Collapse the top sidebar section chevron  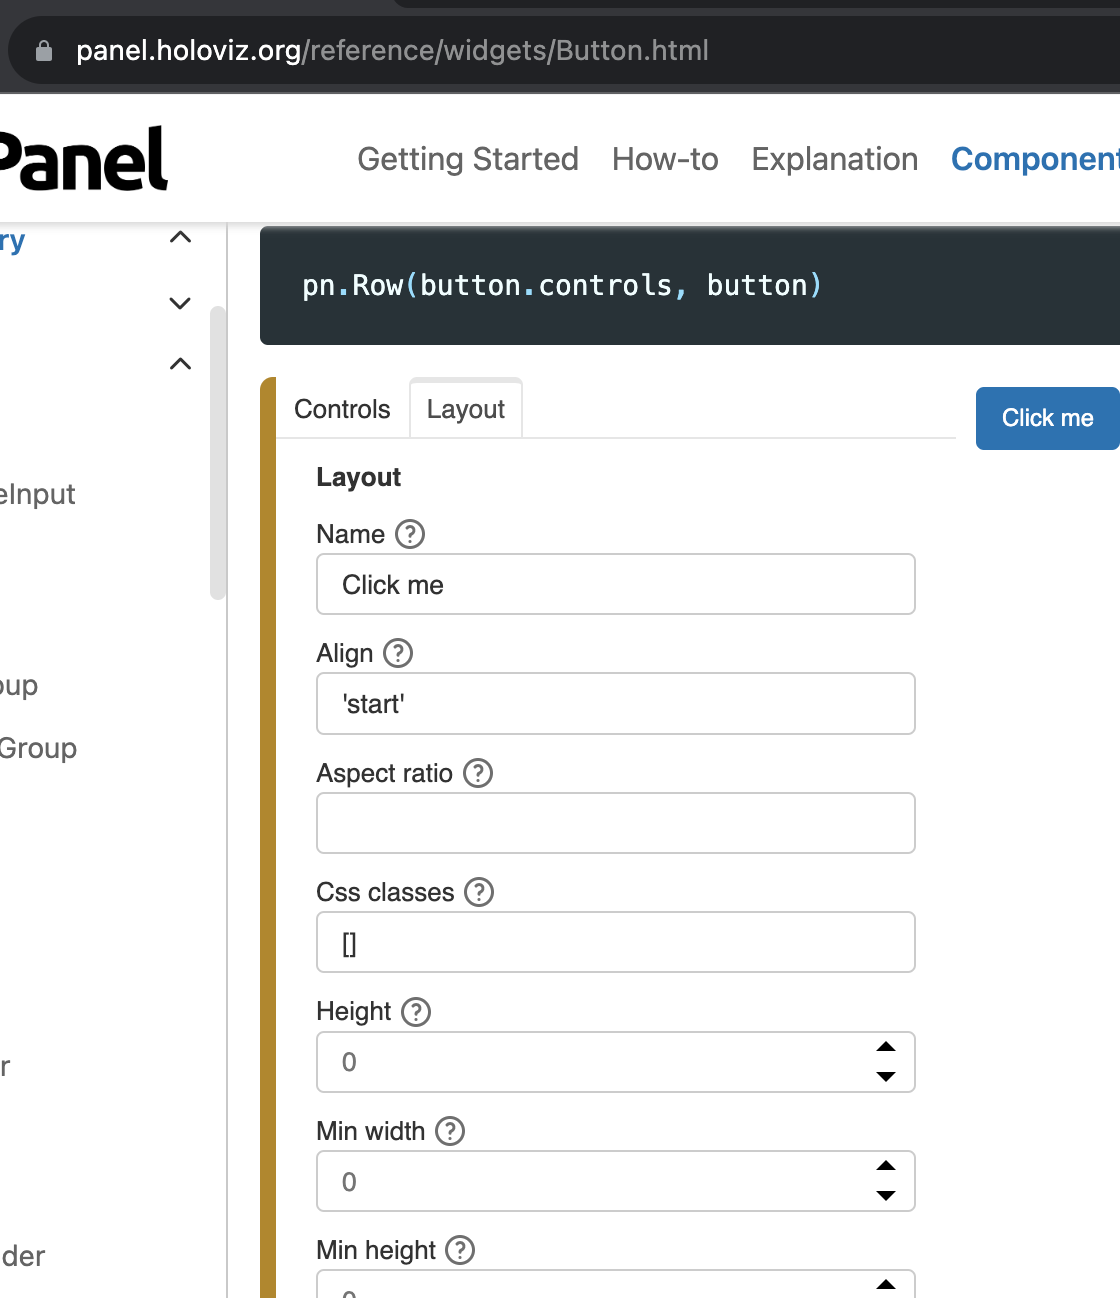click(180, 237)
